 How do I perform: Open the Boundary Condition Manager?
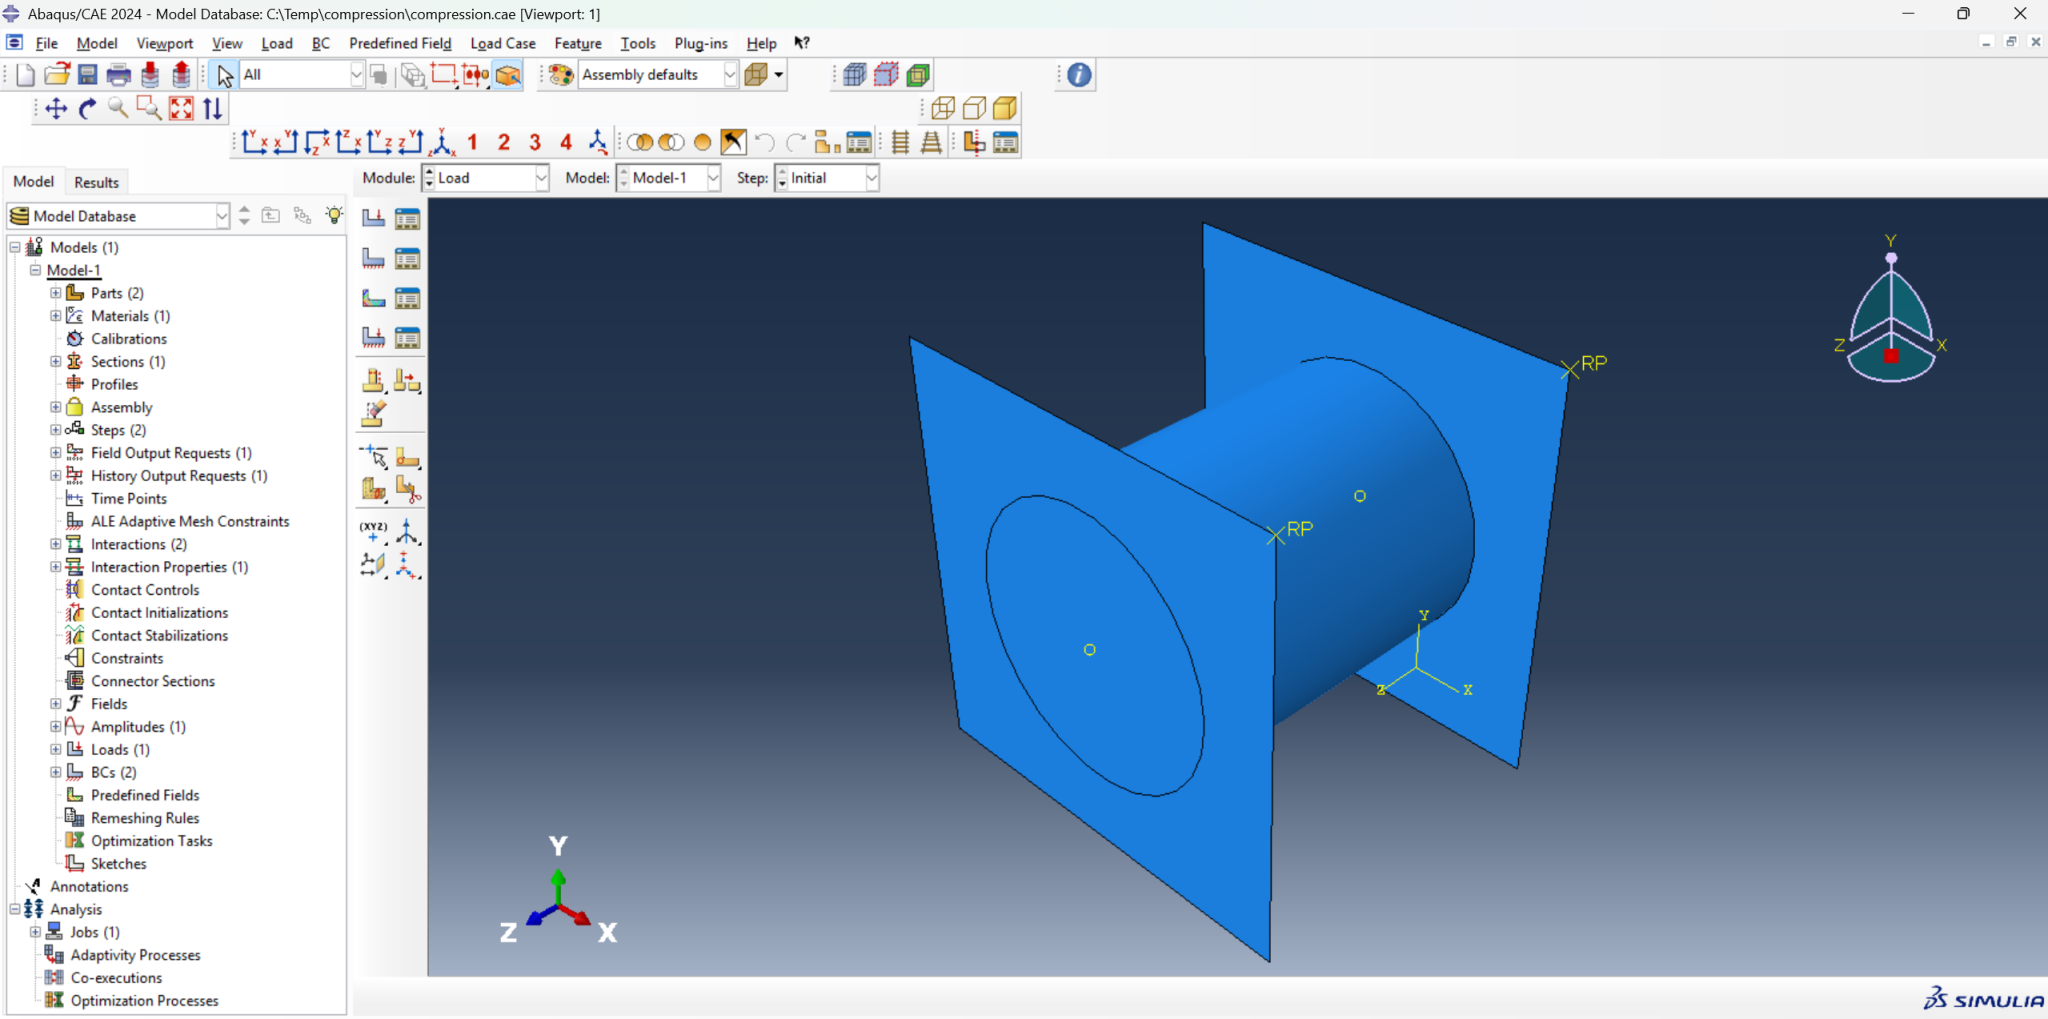[x=407, y=258]
